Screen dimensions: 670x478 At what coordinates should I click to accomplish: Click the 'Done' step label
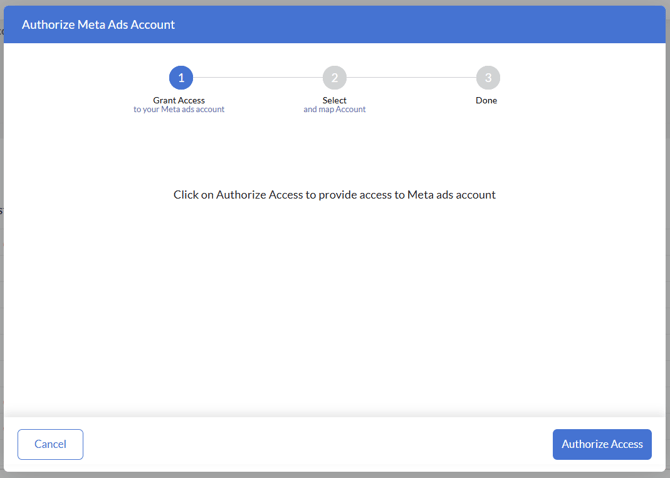pyautogui.click(x=486, y=100)
